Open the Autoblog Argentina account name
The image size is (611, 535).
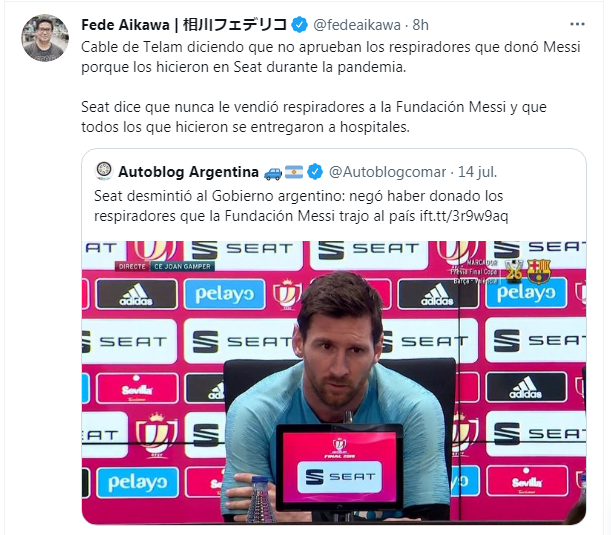click(188, 172)
